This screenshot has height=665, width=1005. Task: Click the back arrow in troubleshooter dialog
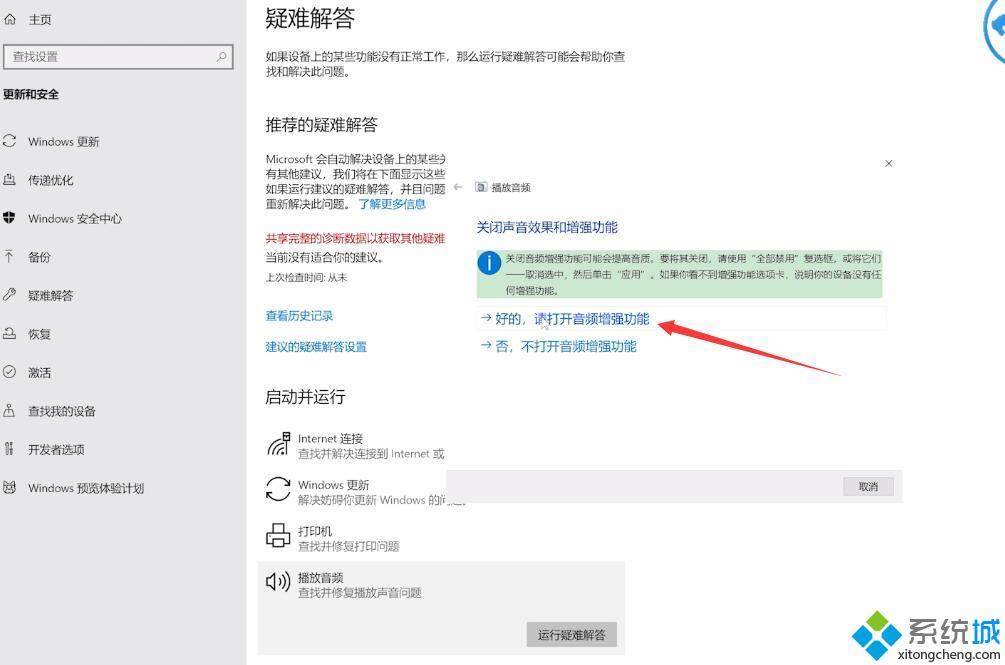point(458,187)
